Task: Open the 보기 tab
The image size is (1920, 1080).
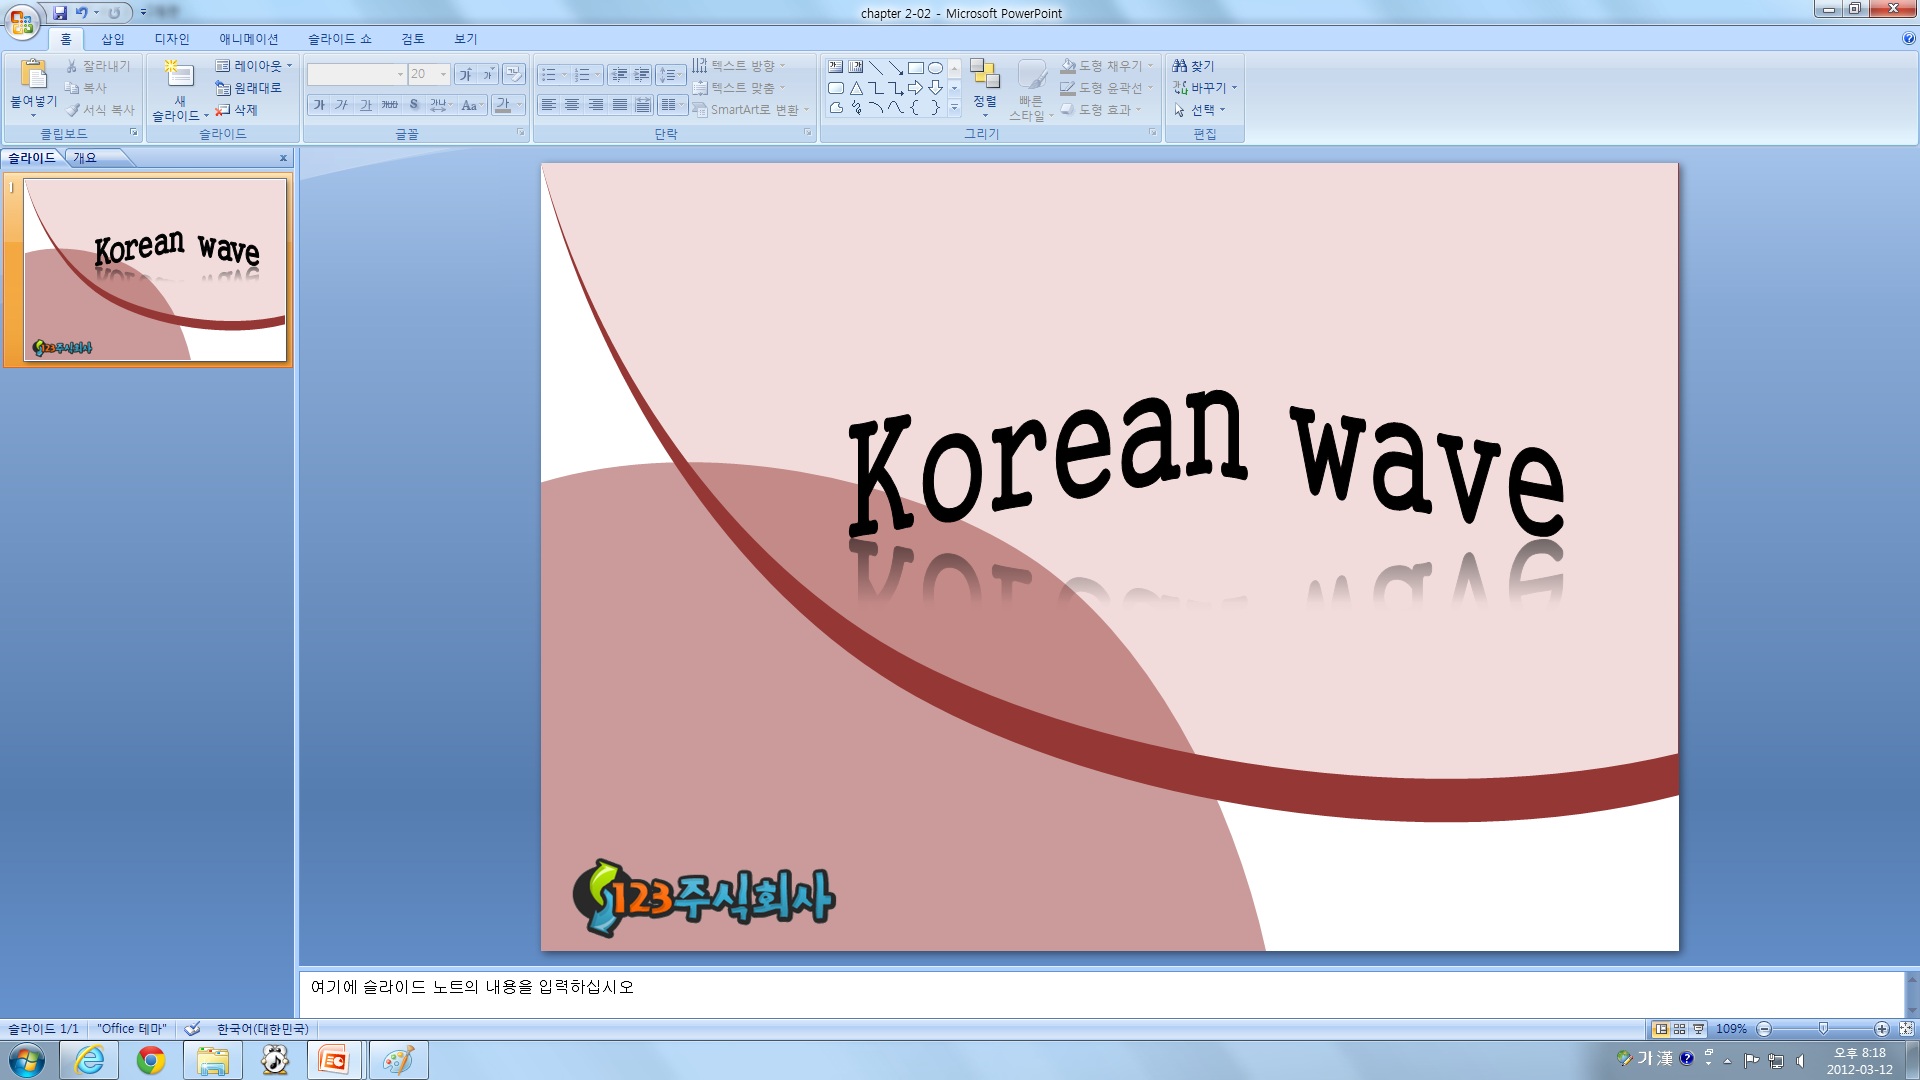Action: [466, 39]
